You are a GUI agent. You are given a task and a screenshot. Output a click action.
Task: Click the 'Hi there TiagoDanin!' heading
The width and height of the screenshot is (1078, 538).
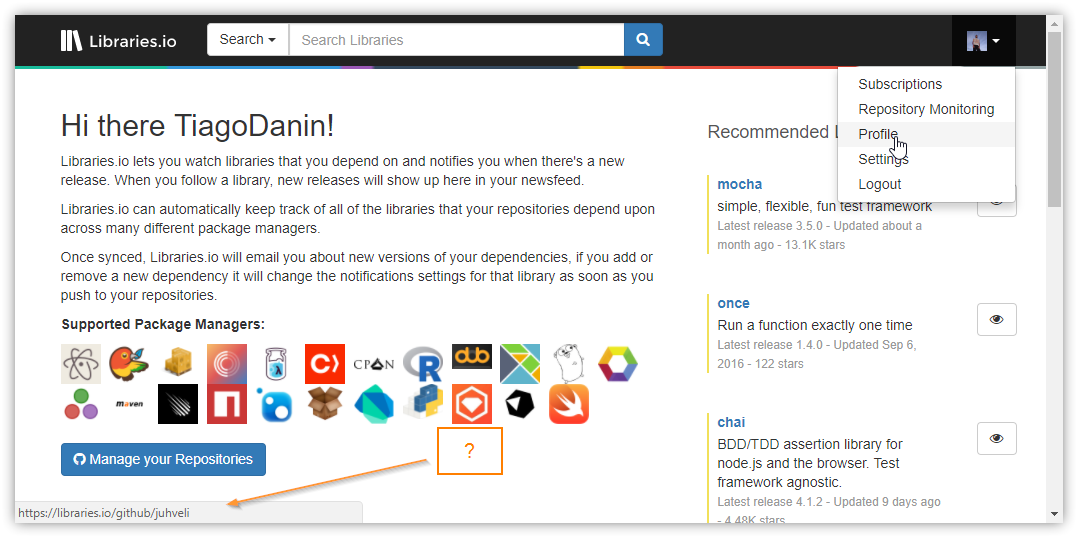tap(198, 126)
